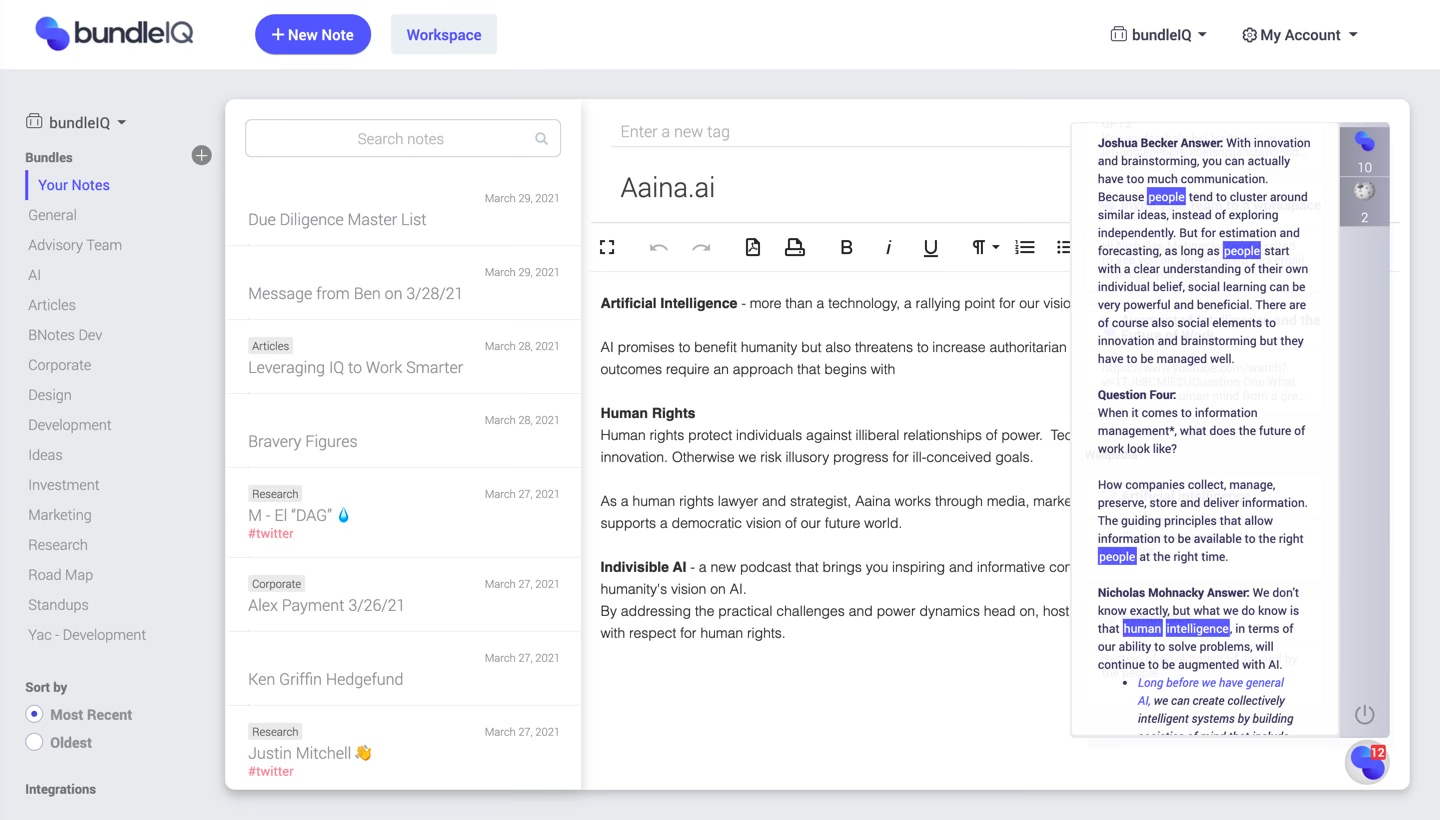Open the Workspace button
Image resolution: width=1440 pixels, height=820 pixels.
(x=444, y=34)
